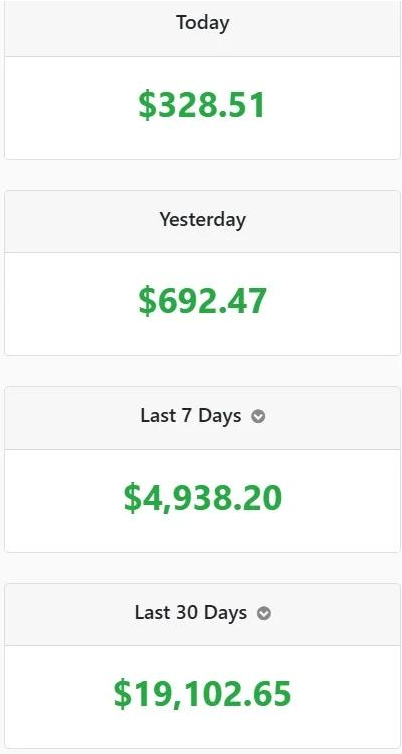The height and width of the screenshot is (754, 402).
Task: Click the $692.47 earnings amount
Action: pos(202,302)
